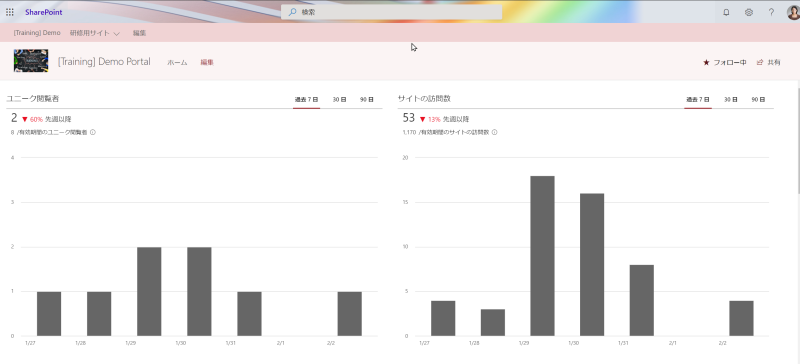Click the 1/29 bar in ユニーク閲覧者 chart

pos(149,292)
